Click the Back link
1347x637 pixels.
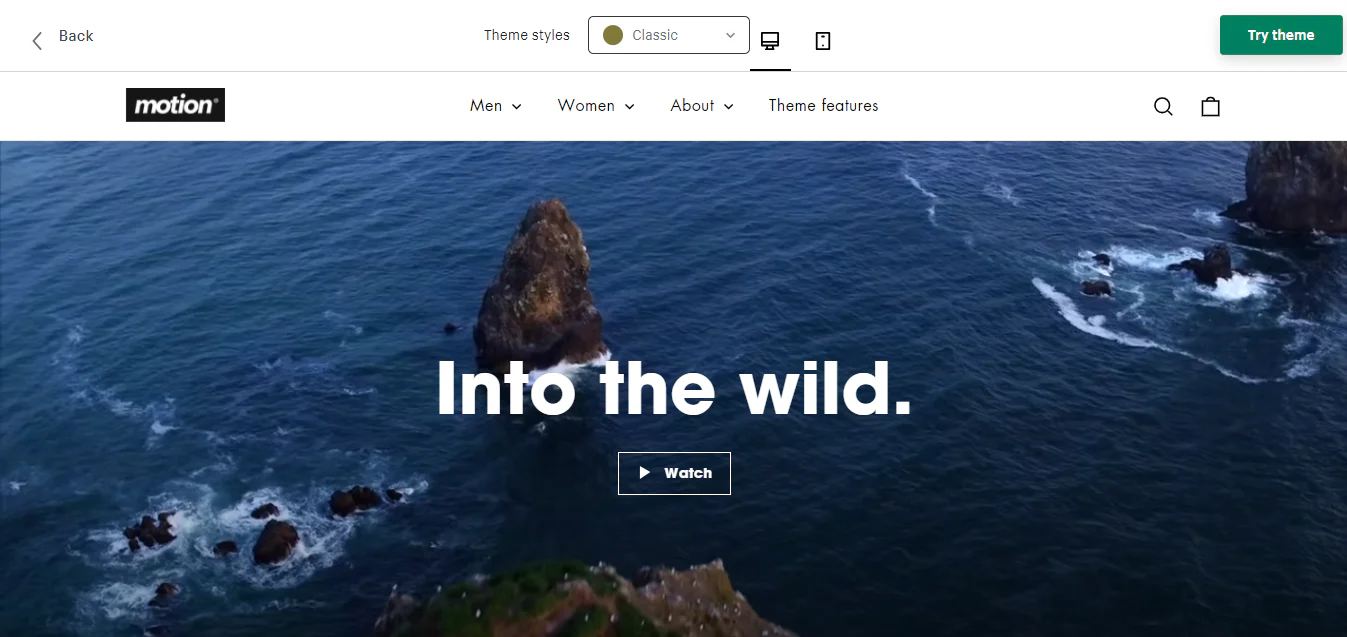coord(75,35)
